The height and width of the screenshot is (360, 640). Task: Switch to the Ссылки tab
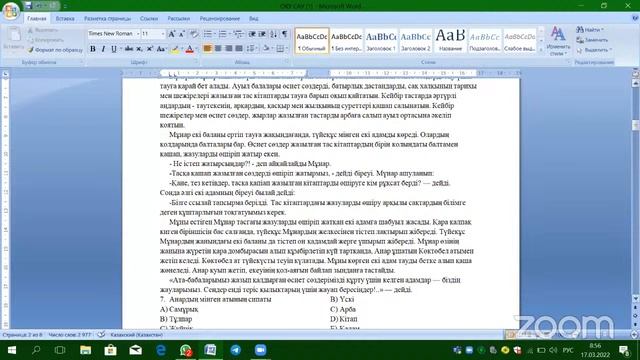(x=149, y=18)
